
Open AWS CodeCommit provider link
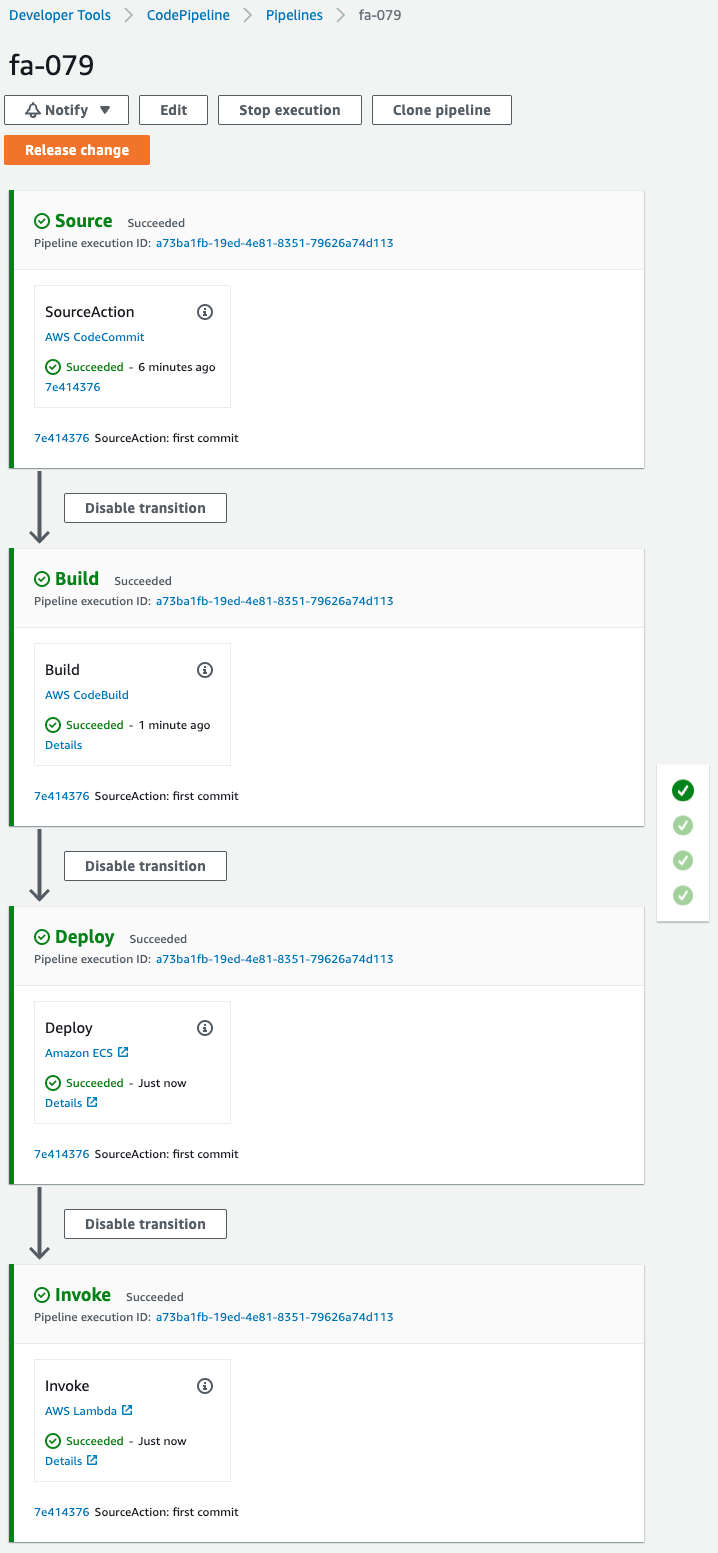[x=95, y=337]
